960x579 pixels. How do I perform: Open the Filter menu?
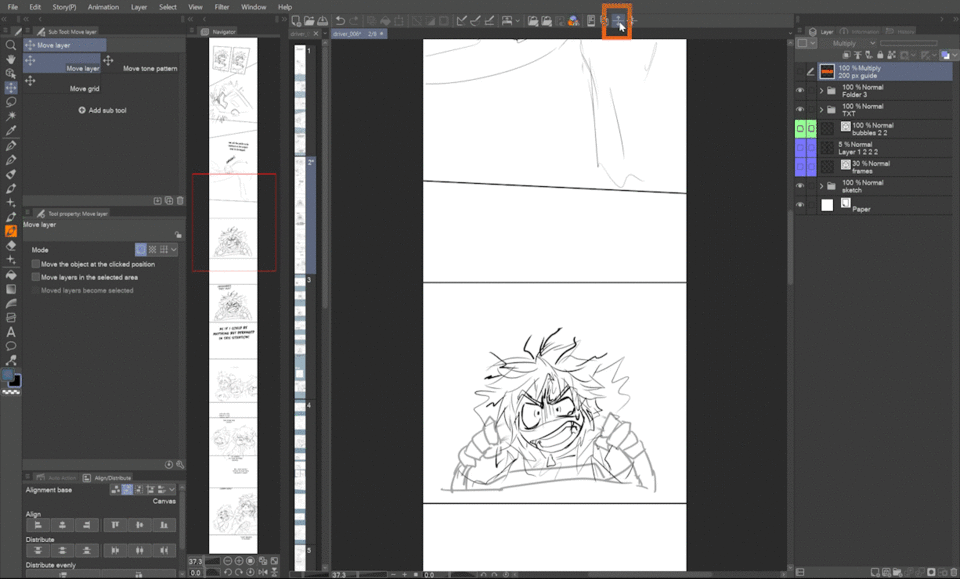coord(222,7)
